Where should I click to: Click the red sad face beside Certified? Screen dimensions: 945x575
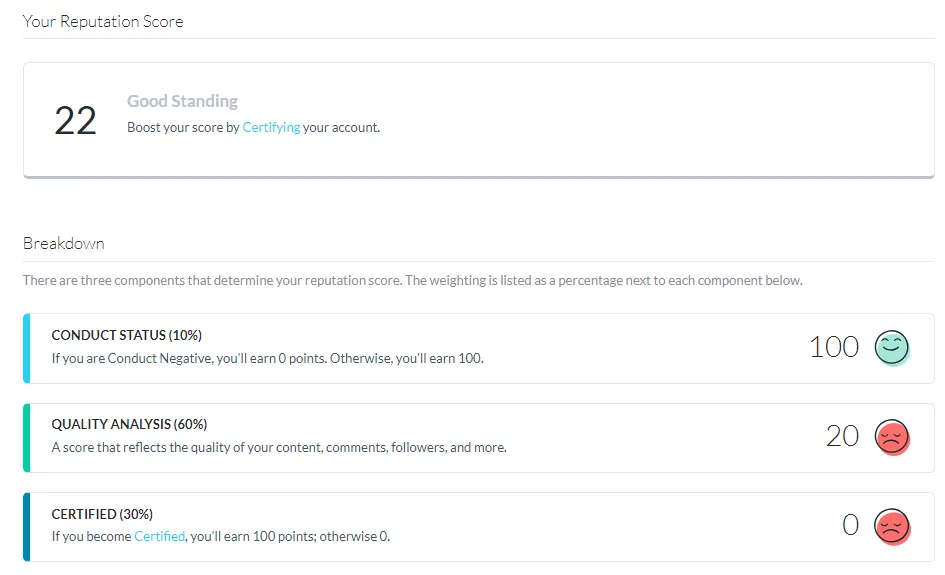(892, 527)
